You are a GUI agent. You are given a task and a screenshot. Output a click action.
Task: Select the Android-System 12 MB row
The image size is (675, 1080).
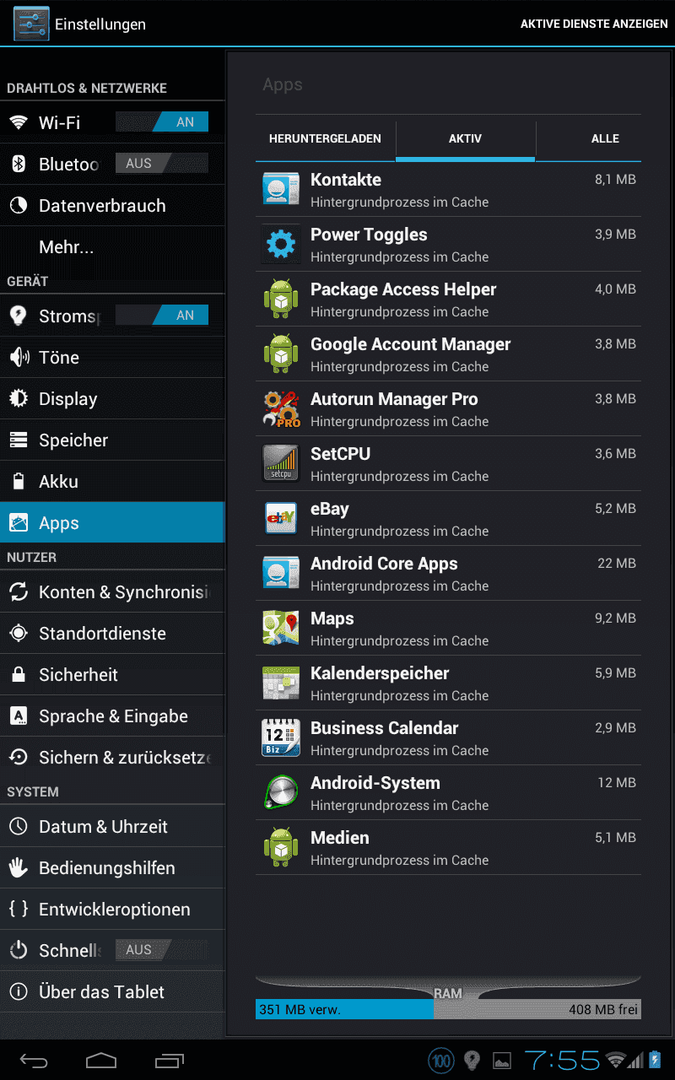pyautogui.click(x=448, y=792)
